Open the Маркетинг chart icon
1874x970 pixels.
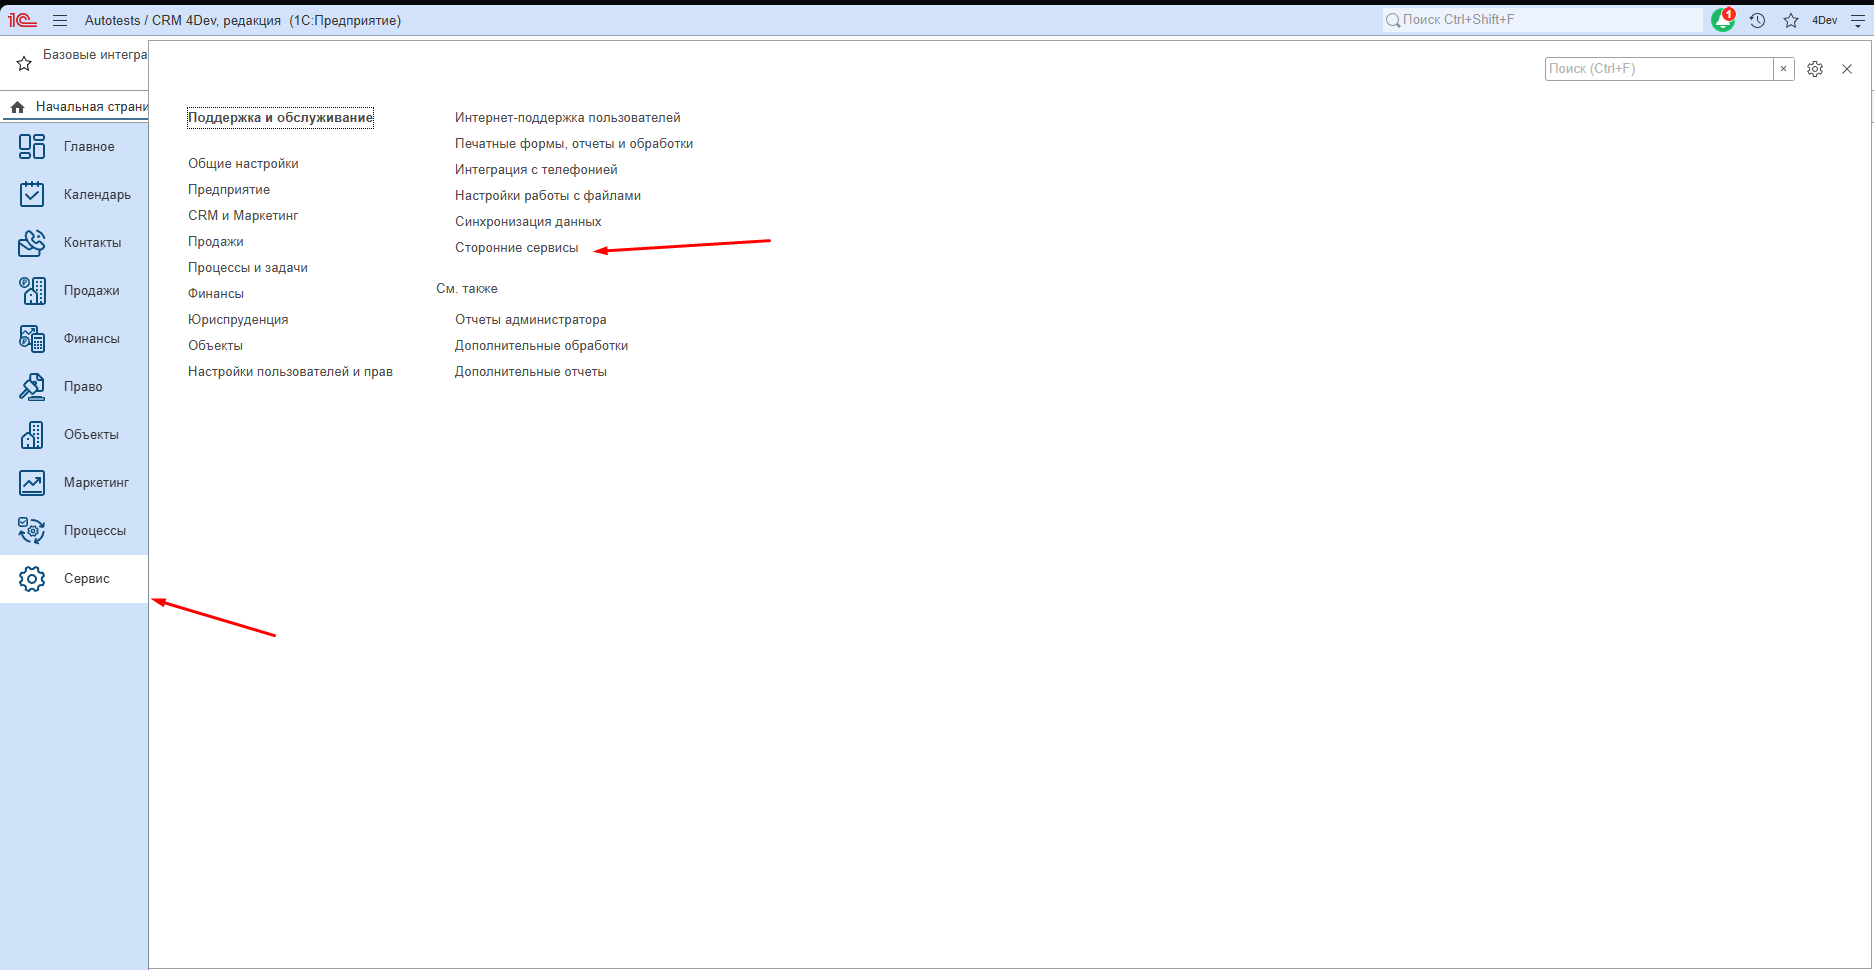(x=32, y=482)
